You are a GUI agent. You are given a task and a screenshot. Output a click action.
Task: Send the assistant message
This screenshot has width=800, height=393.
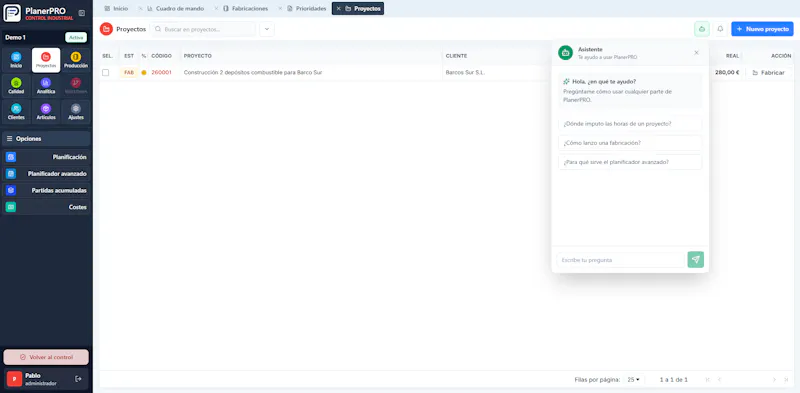pos(695,260)
